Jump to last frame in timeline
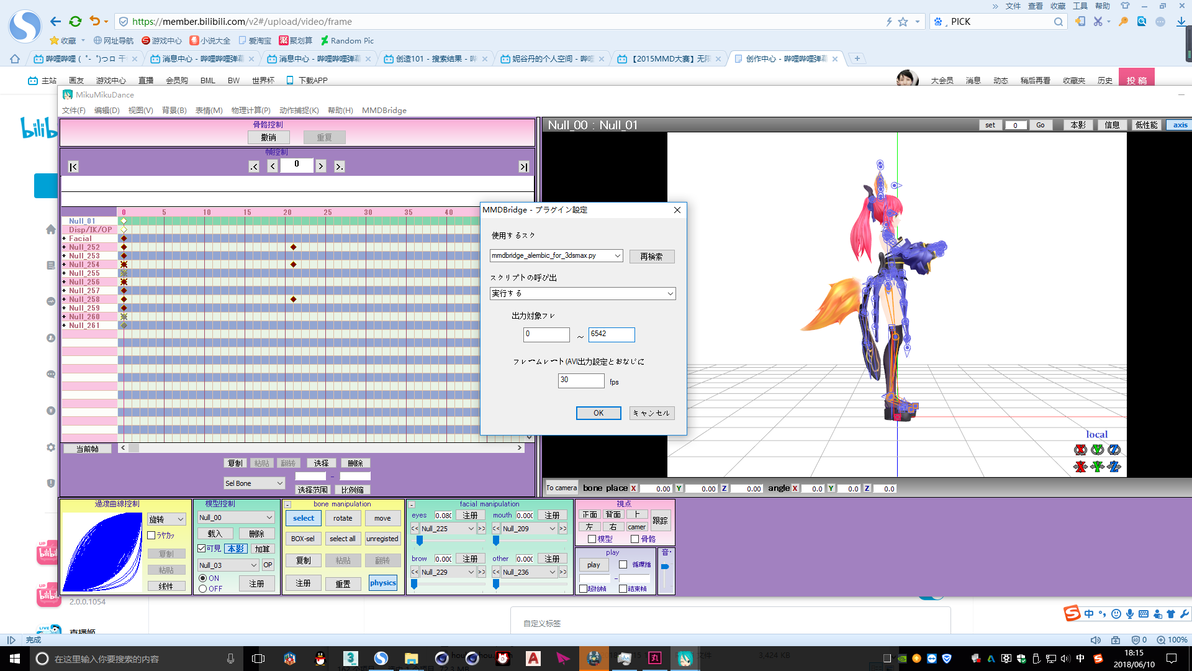Viewport: 1192px width, 671px height. coord(524,166)
